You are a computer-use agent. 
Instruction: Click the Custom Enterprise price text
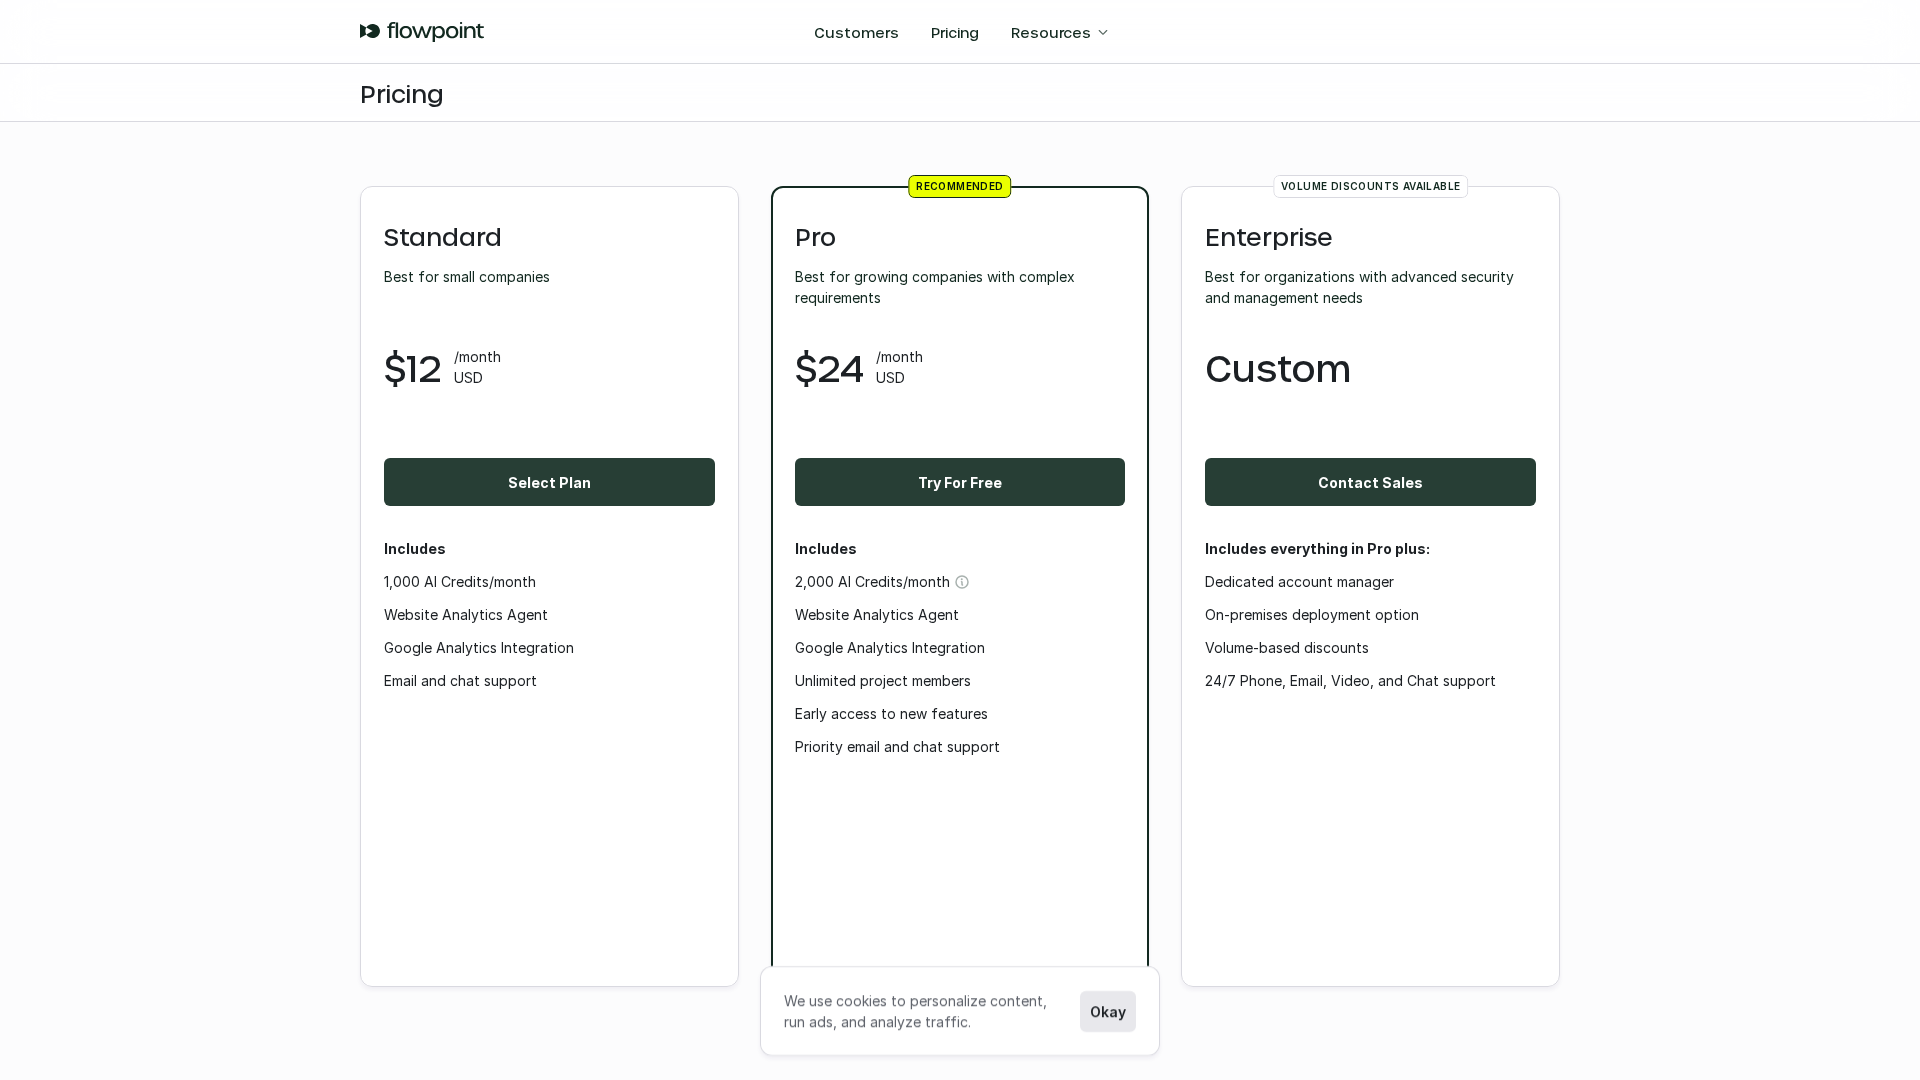(1277, 369)
